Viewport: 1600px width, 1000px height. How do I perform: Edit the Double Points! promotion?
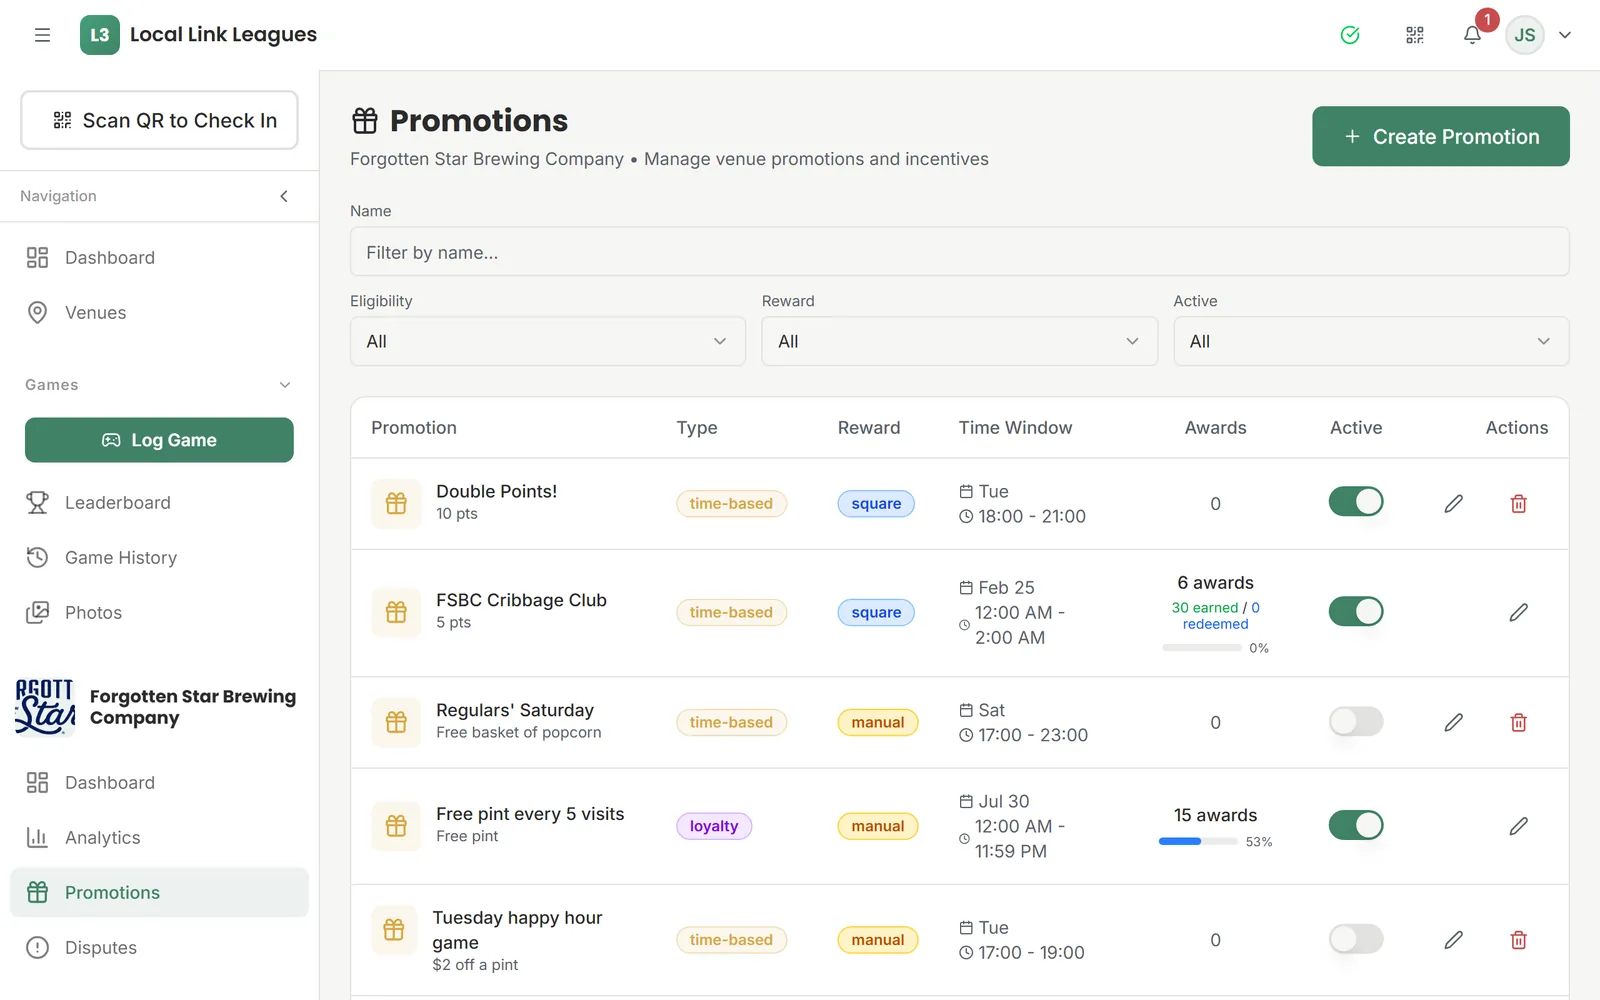(1454, 504)
